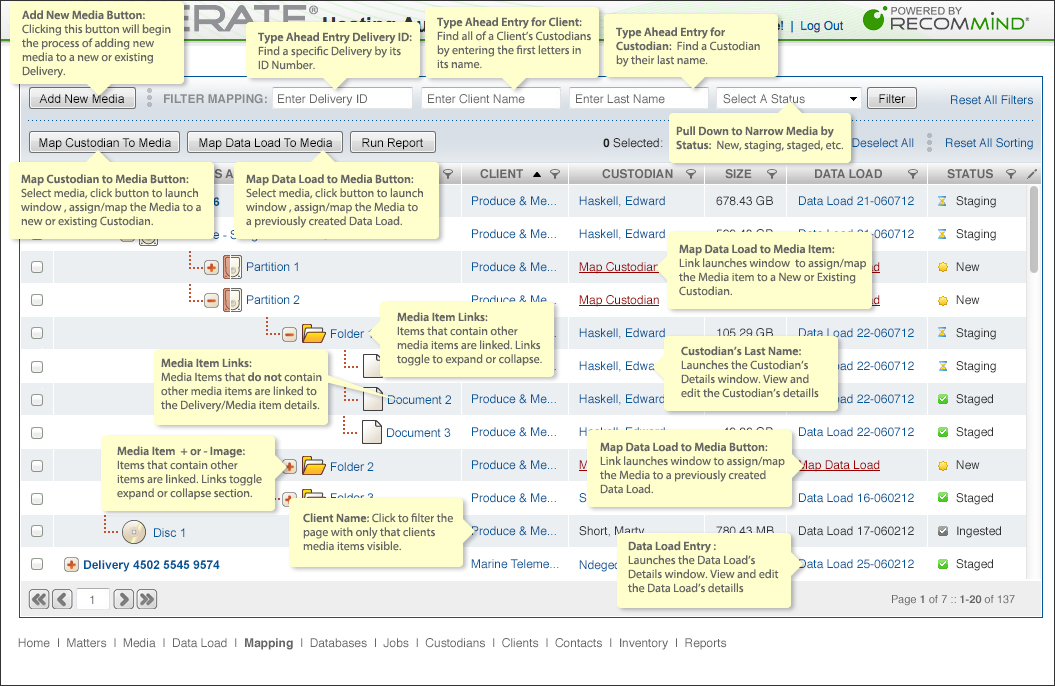Viewport: 1055px width, 686px height.
Task: Check the Partition 1 row checkbox
Action: click(x=37, y=267)
